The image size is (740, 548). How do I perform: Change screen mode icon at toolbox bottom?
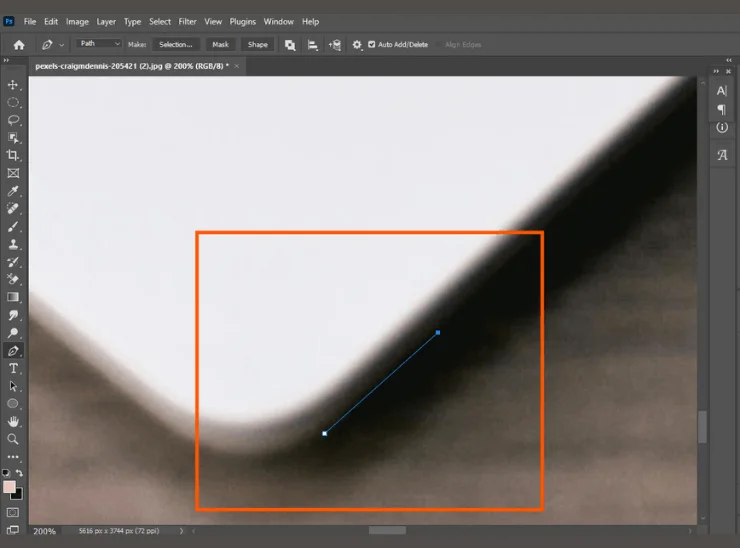pos(13,530)
